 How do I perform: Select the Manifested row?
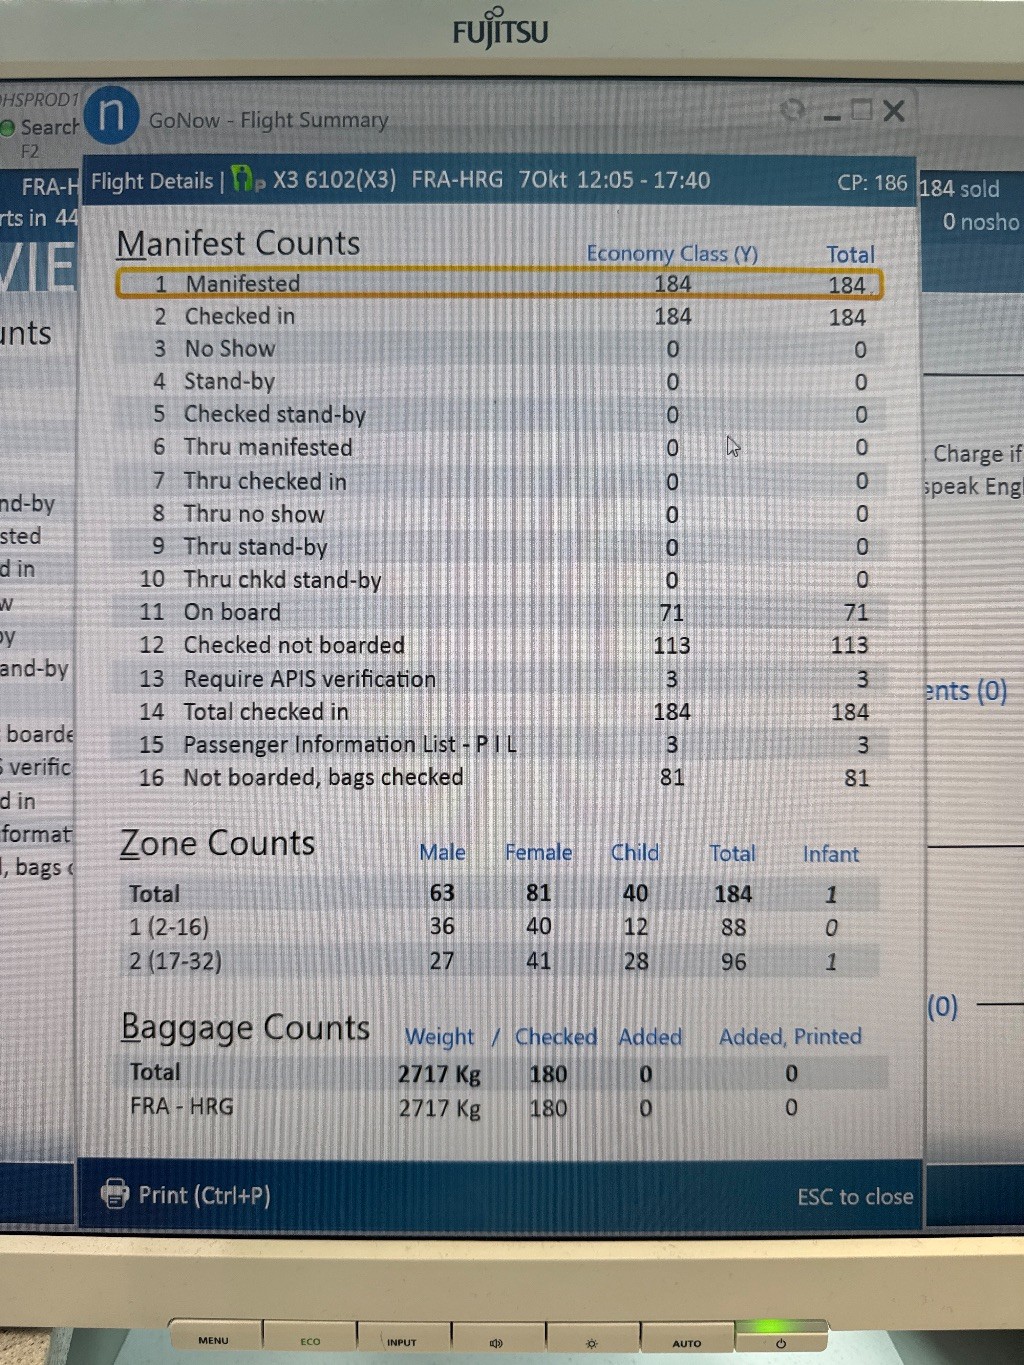(498, 284)
